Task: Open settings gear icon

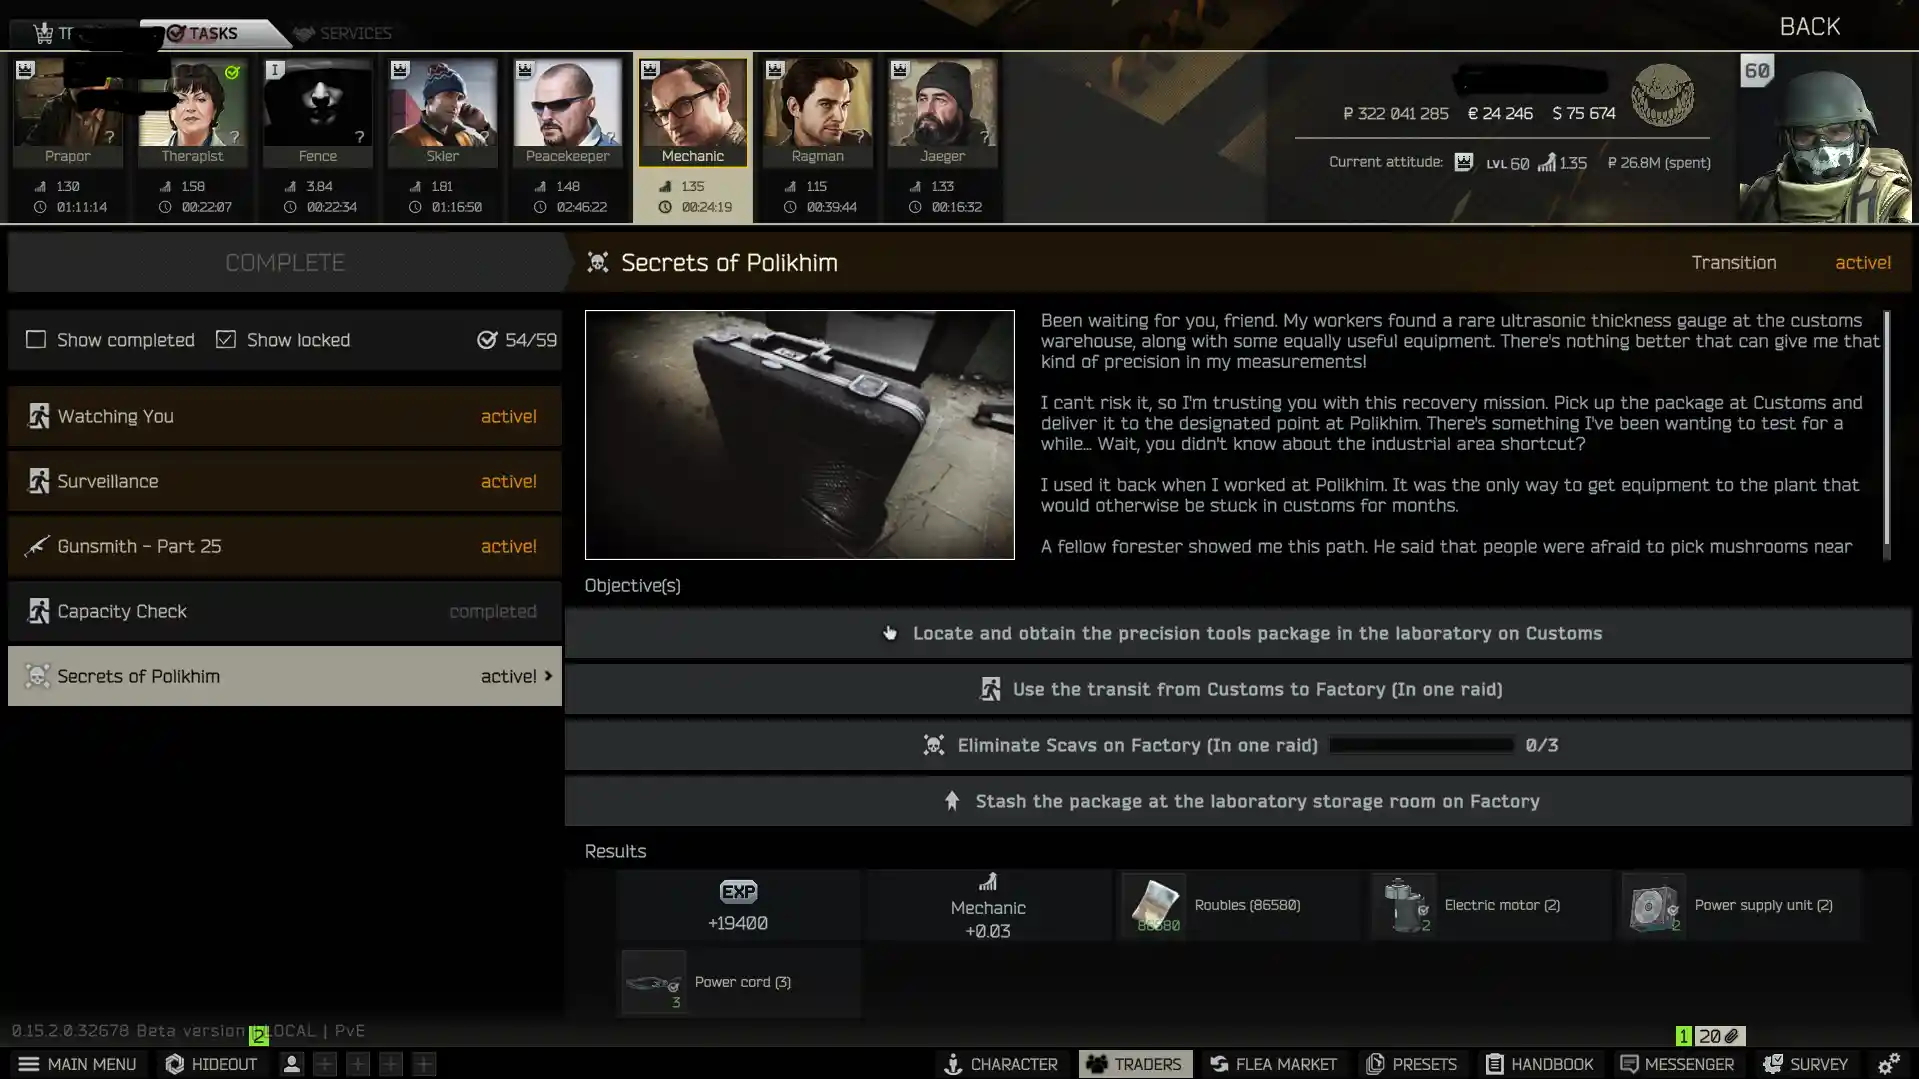Action: click(x=1888, y=1064)
